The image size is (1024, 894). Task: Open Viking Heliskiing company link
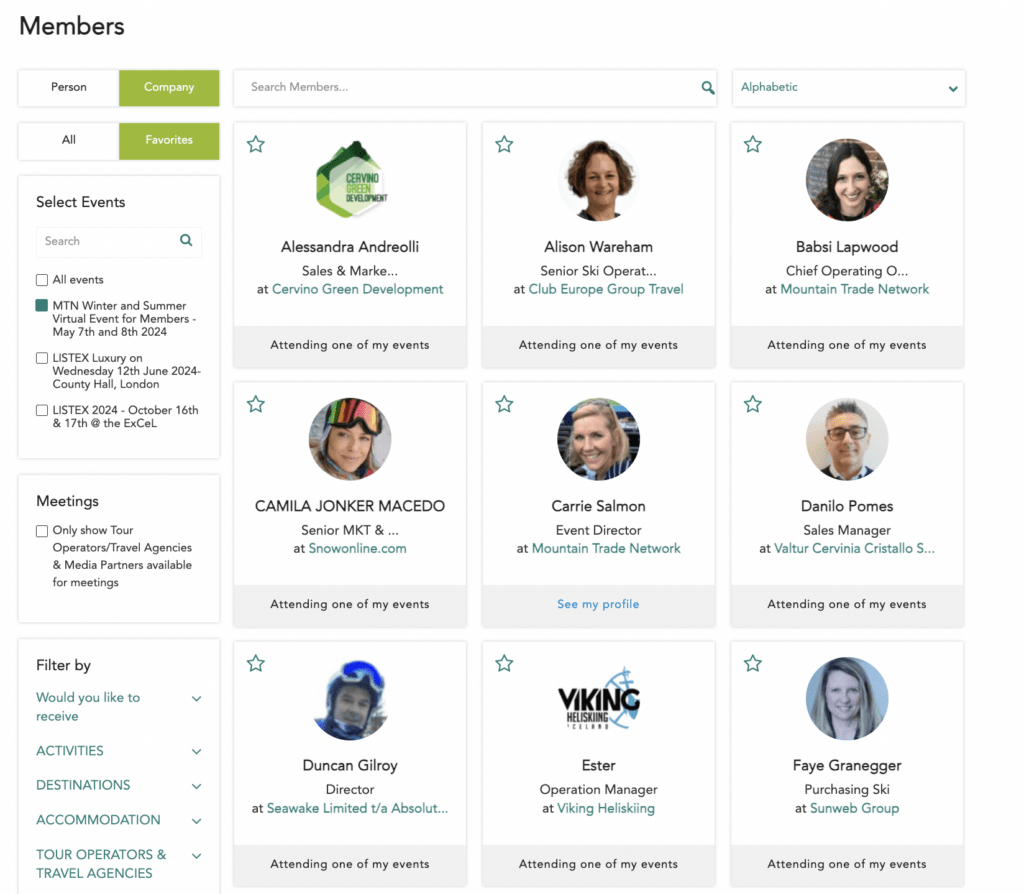pyautogui.click(x=605, y=808)
